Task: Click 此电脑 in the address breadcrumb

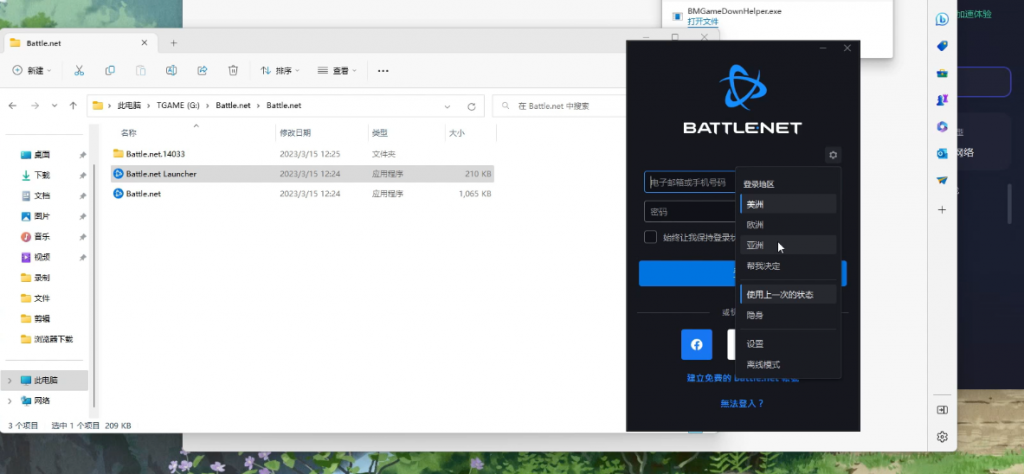Action: pos(129,105)
